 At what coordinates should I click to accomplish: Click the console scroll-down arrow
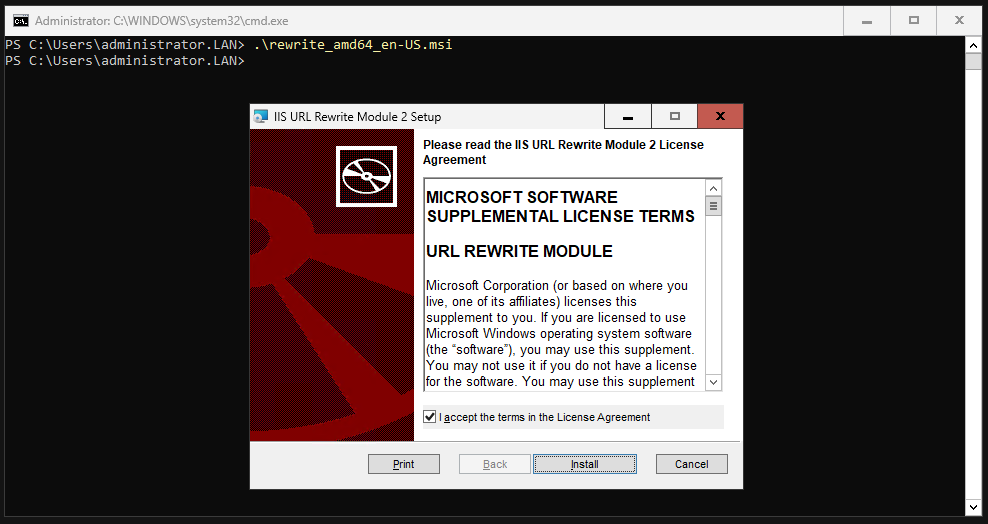973,508
